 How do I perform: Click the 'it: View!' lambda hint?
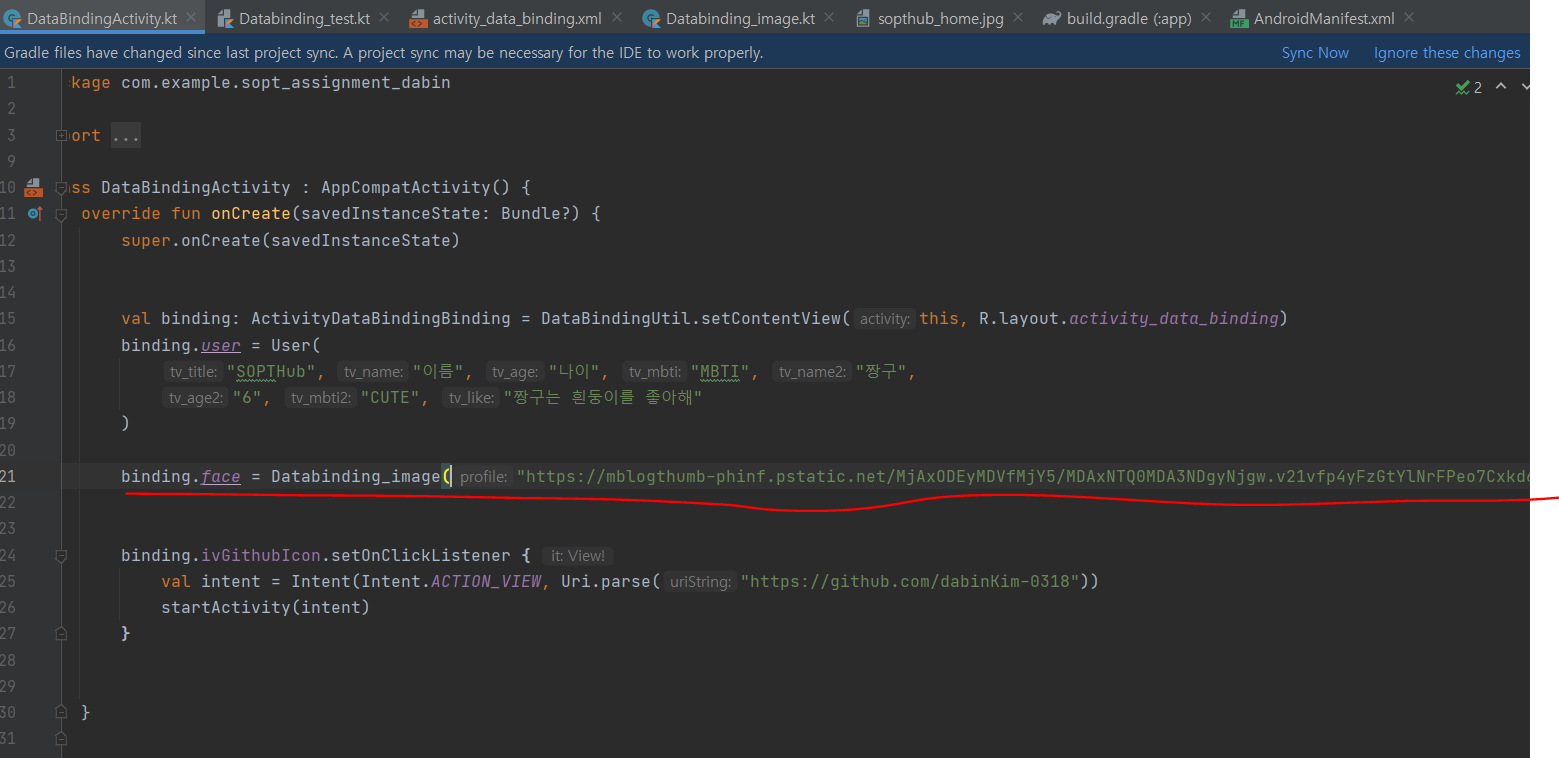[x=579, y=555]
